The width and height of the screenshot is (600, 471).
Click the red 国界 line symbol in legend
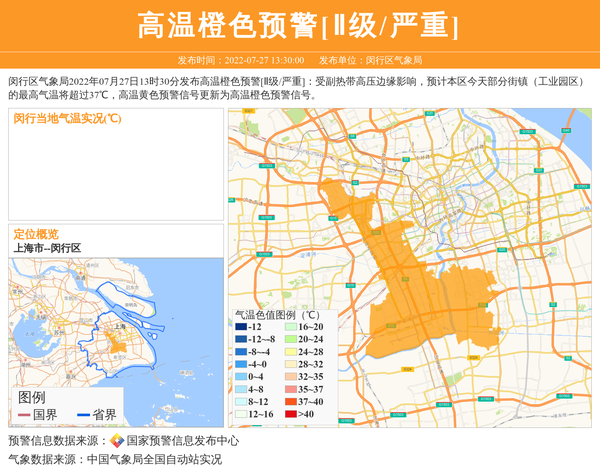tap(24, 414)
